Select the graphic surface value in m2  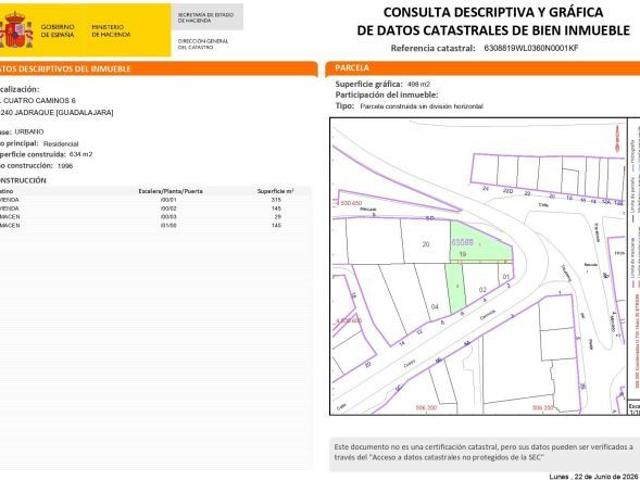tap(418, 84)
